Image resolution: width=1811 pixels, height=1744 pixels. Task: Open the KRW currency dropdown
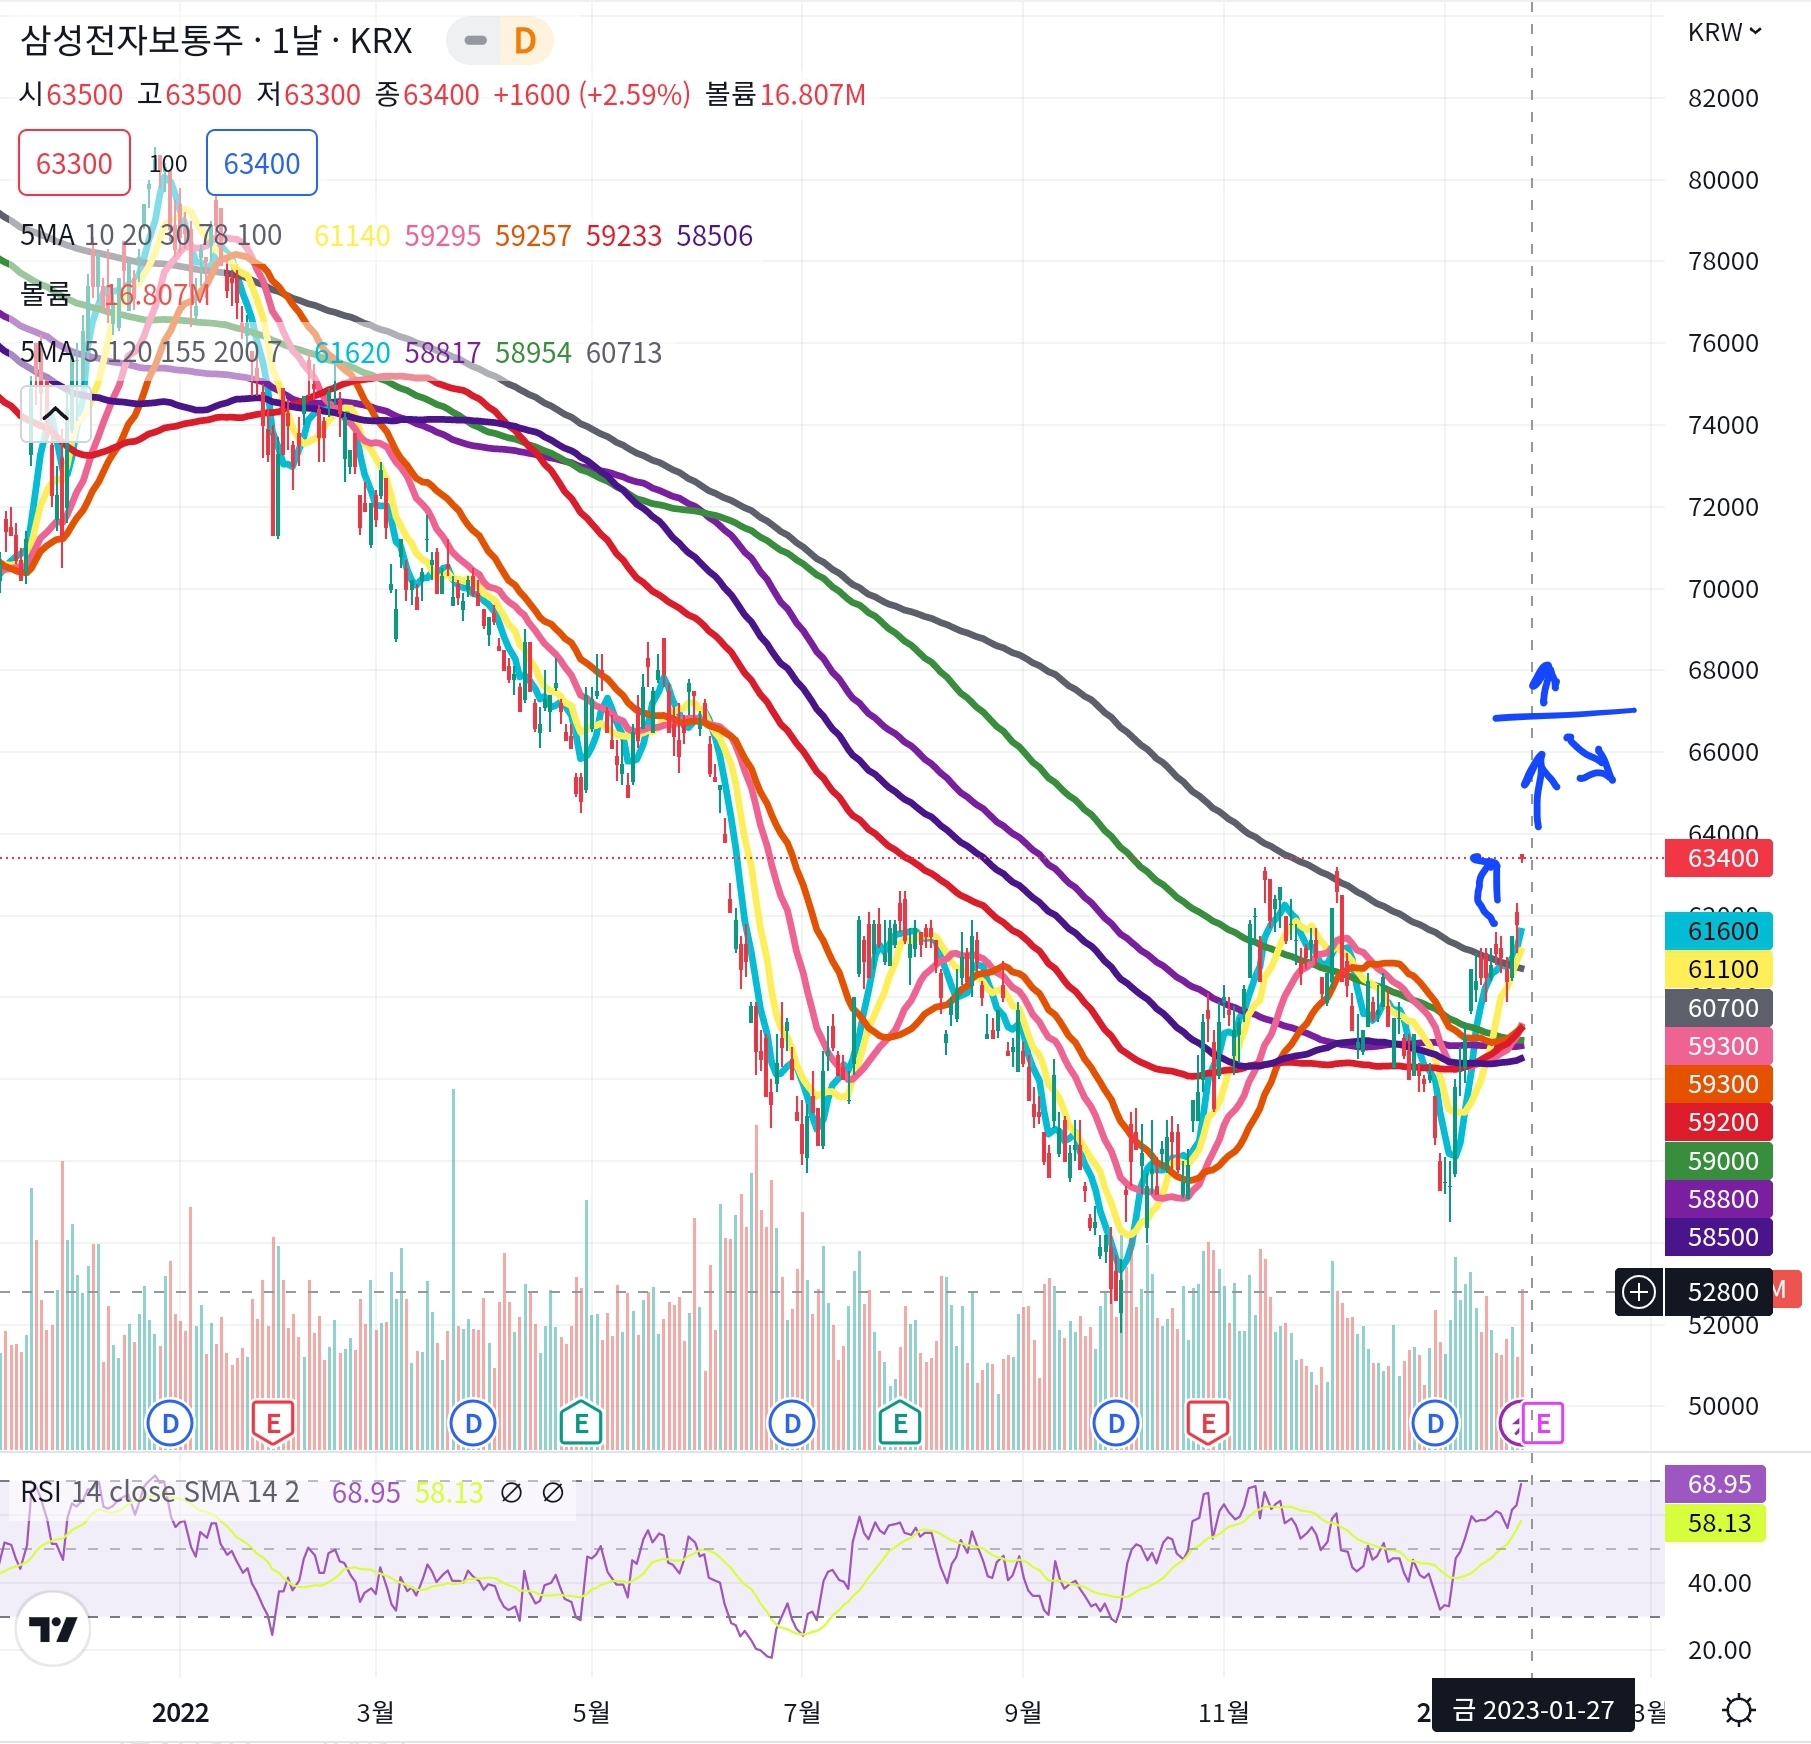point(1724,33)
